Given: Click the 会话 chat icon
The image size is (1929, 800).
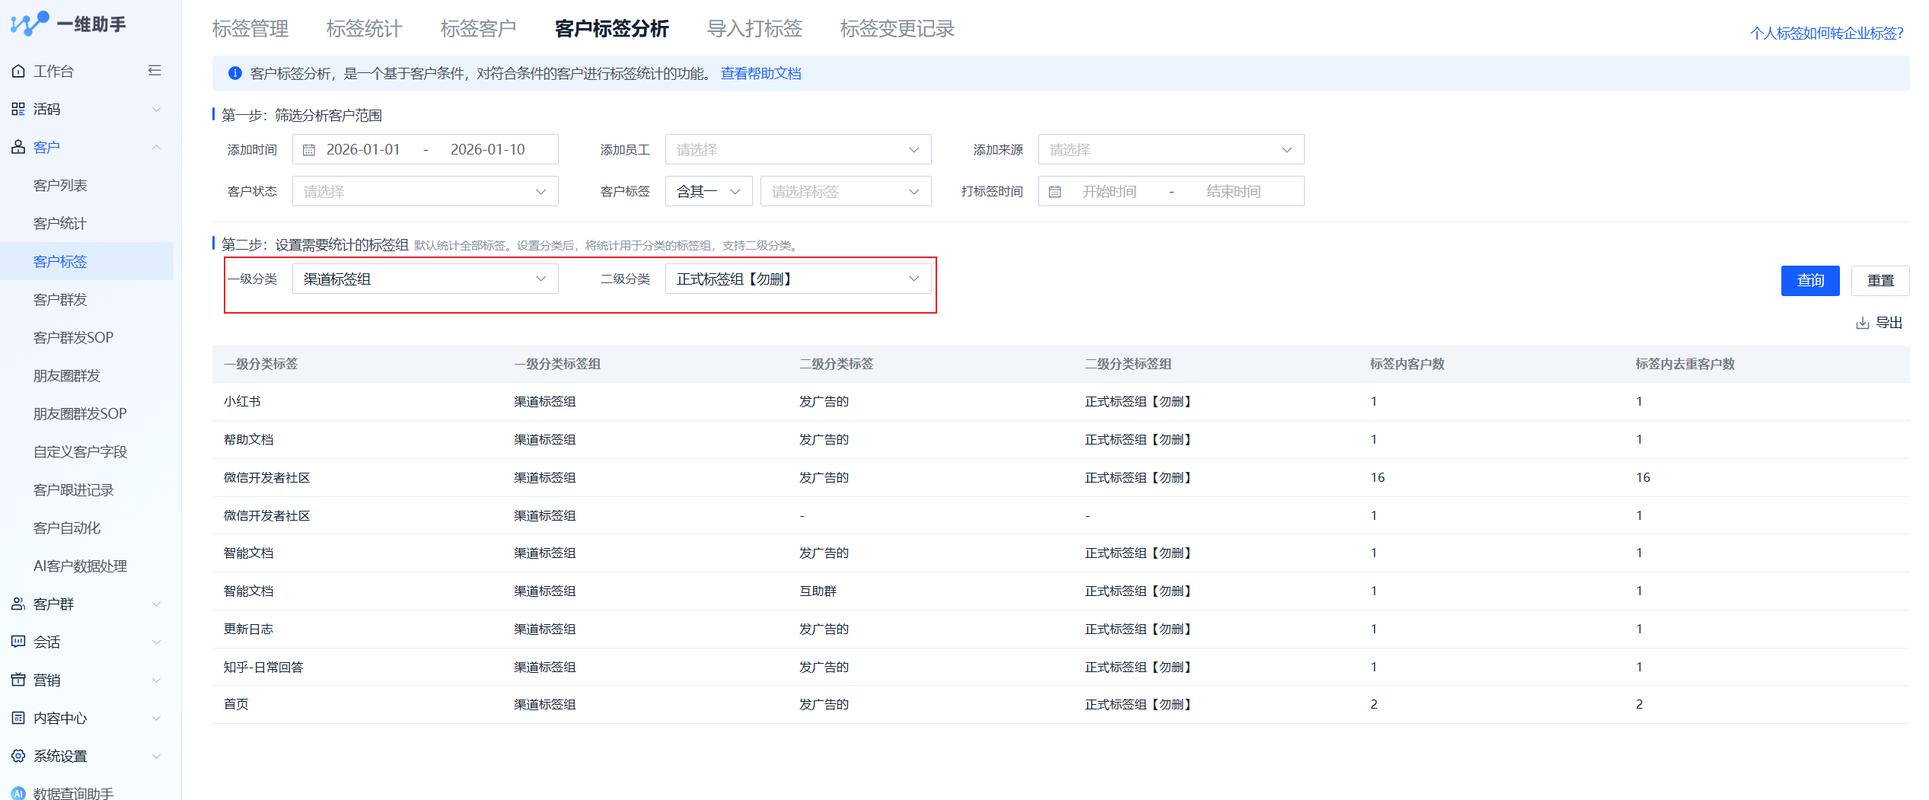Looking at the screenshot, I should pyautogui.click(x=18, y=642).
